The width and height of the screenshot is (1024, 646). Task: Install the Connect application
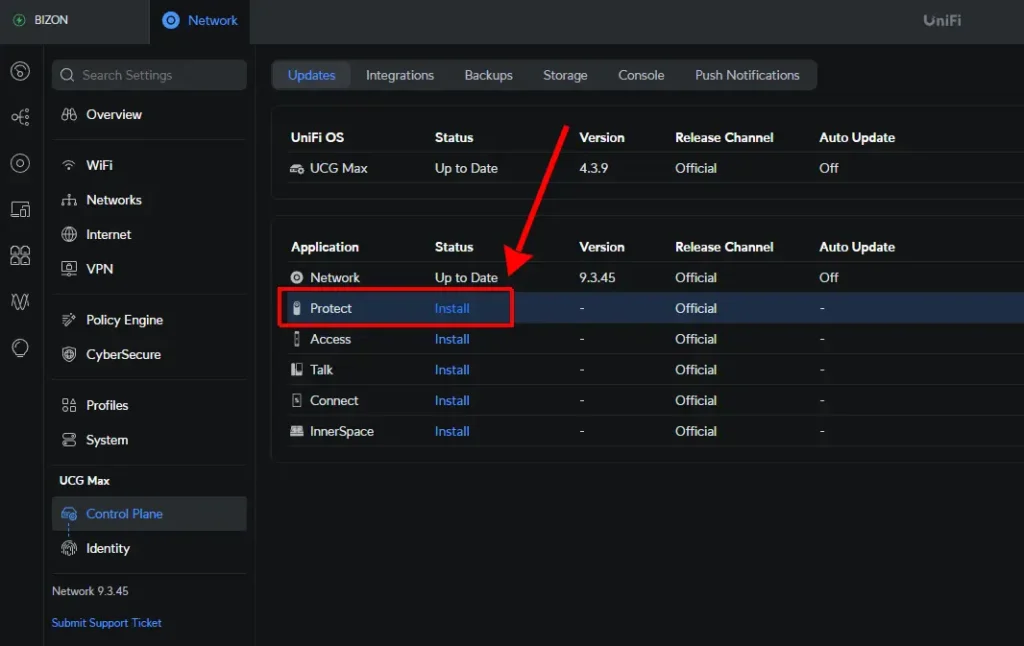click(452, 400)
